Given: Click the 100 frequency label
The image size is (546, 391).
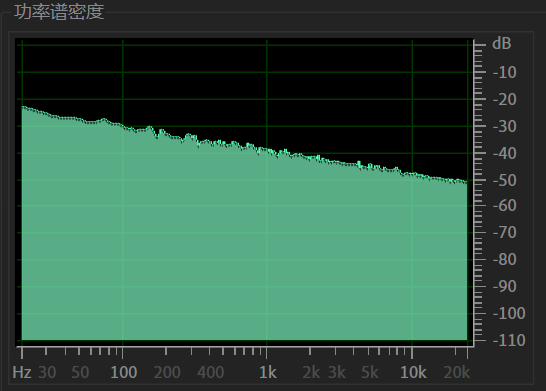Looking at the screenshot, I should [x=124, y=373].
